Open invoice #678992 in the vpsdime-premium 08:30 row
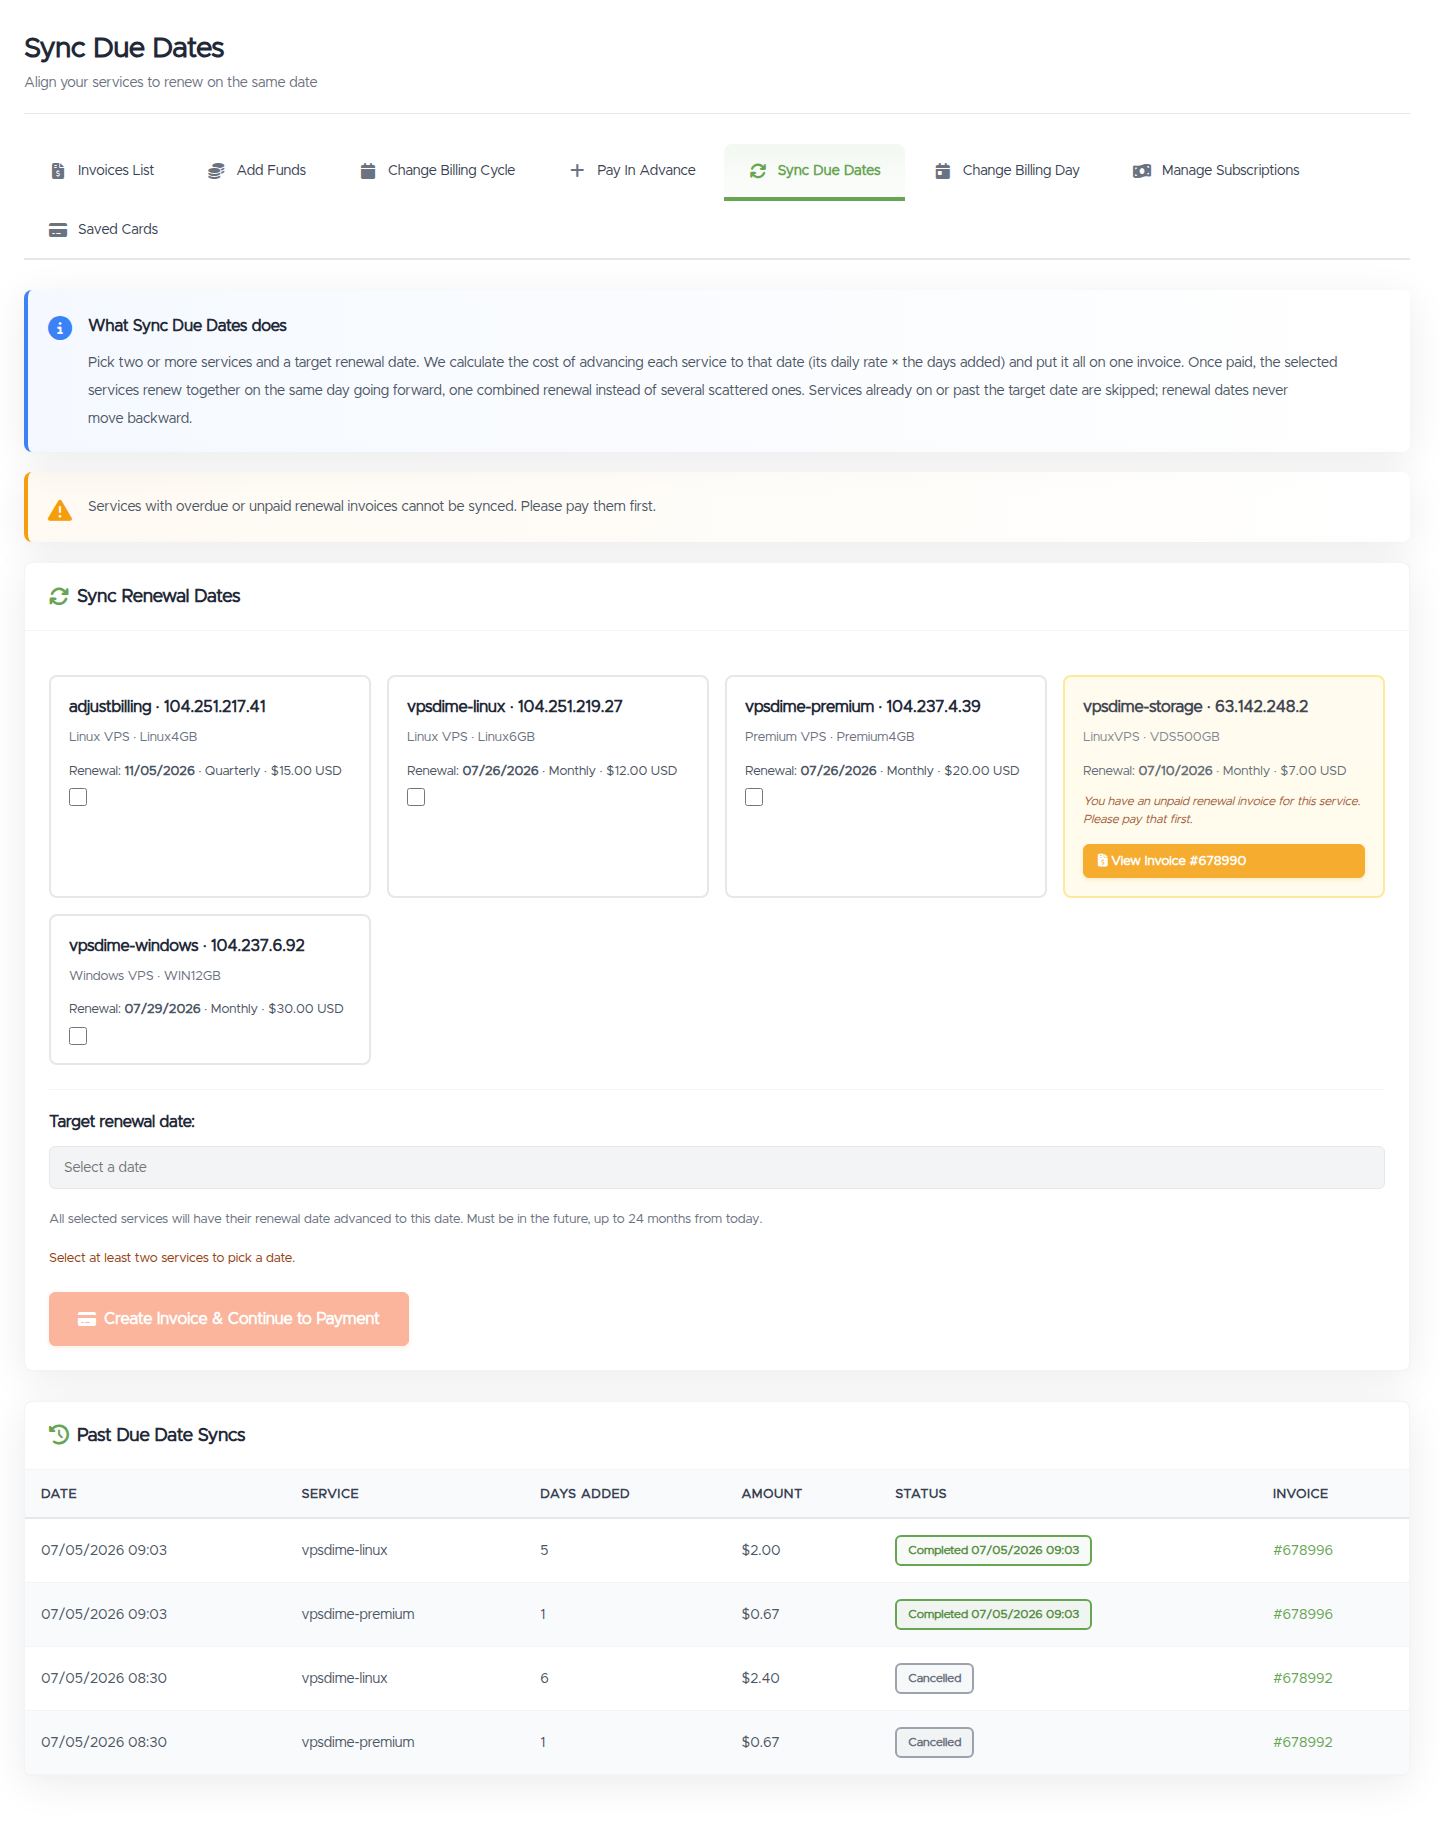This screenshot has height=1844, width=1440. [x=1302, y=1743]
